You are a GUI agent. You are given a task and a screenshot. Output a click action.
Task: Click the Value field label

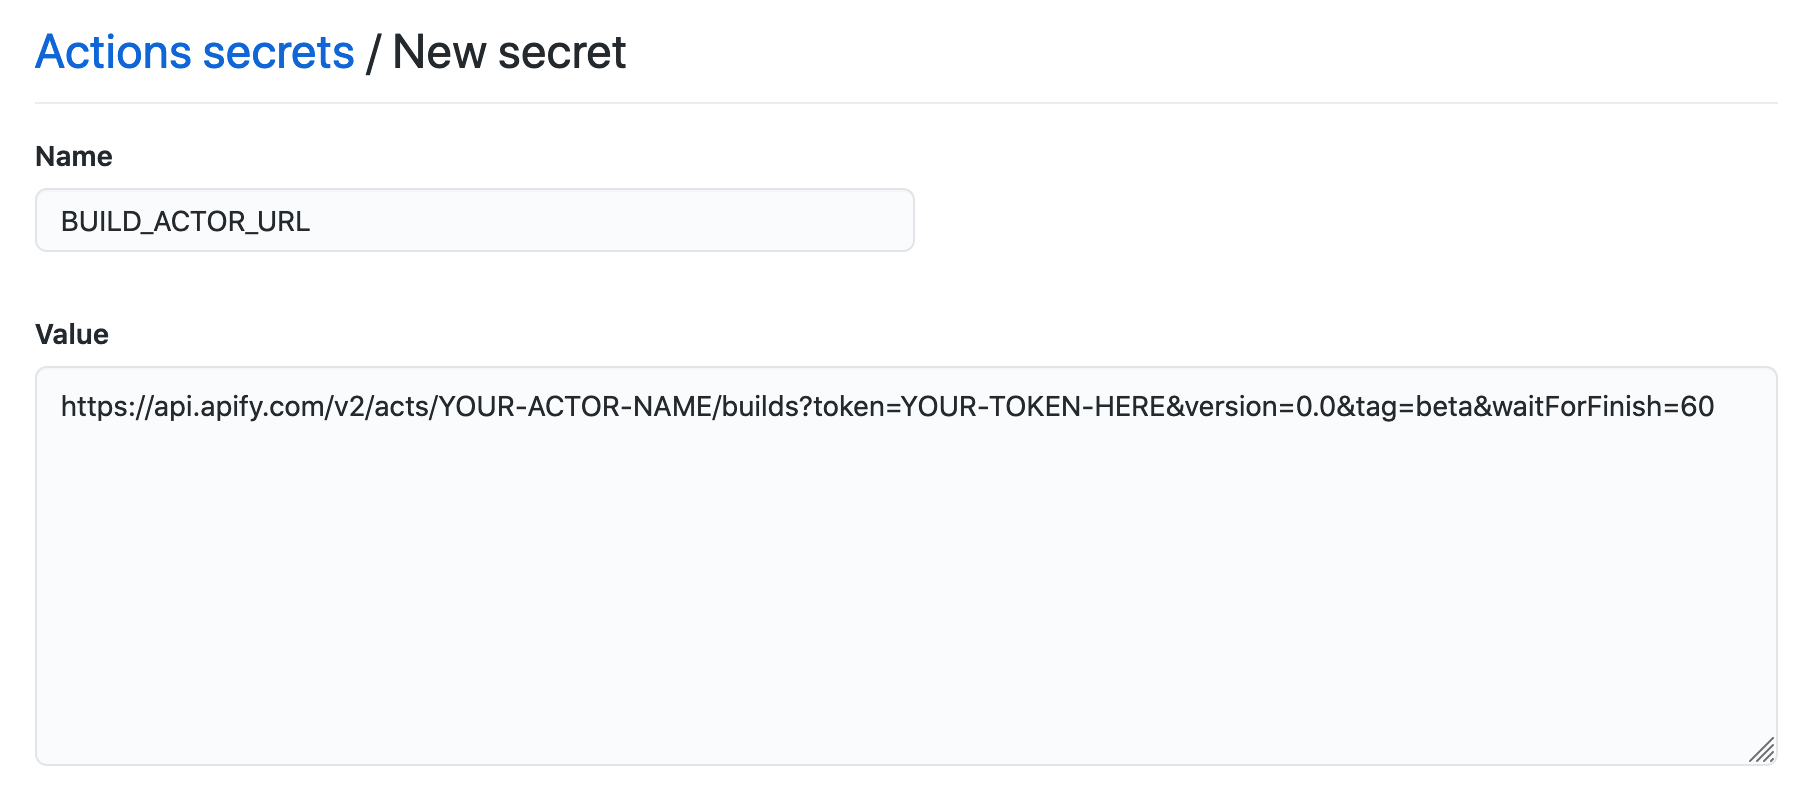tap(71, 334)
